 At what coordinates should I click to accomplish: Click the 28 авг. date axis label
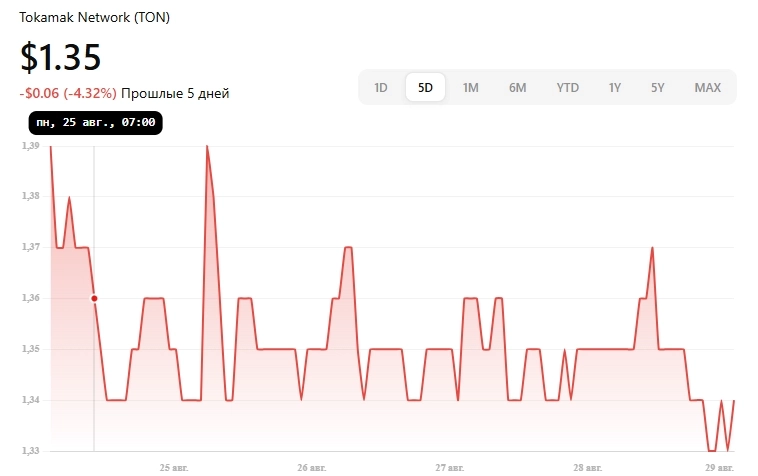click(x=588, y=467)
